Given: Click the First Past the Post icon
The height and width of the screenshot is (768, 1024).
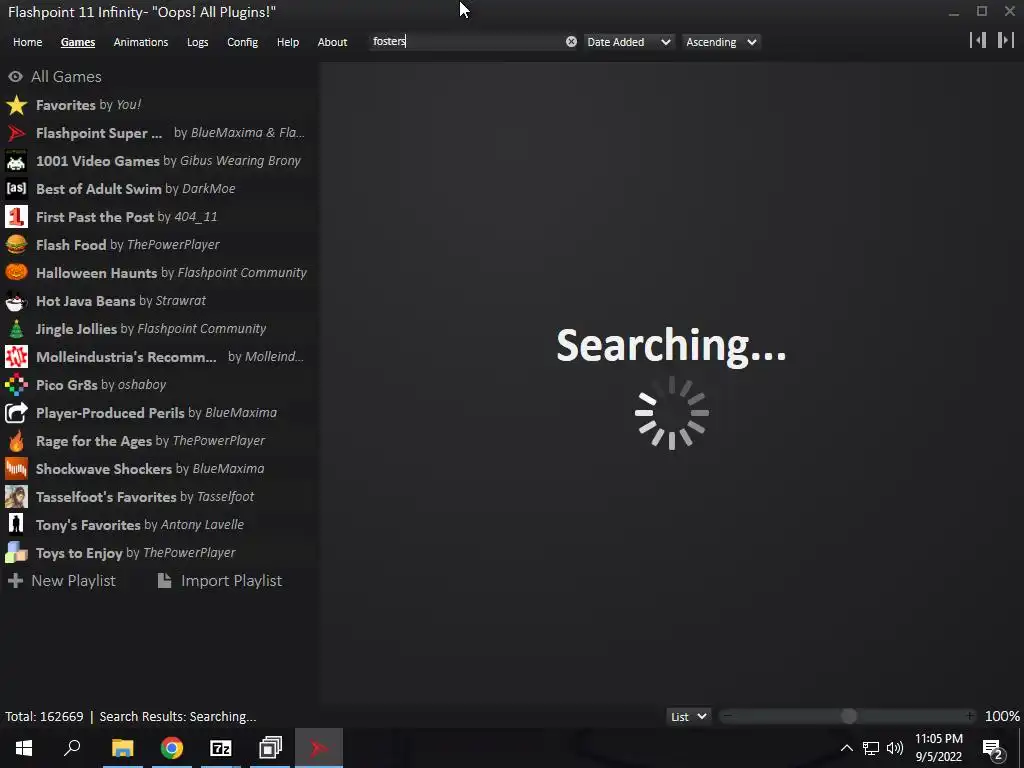Looking at the screenshot, I should tap(16, 217).
